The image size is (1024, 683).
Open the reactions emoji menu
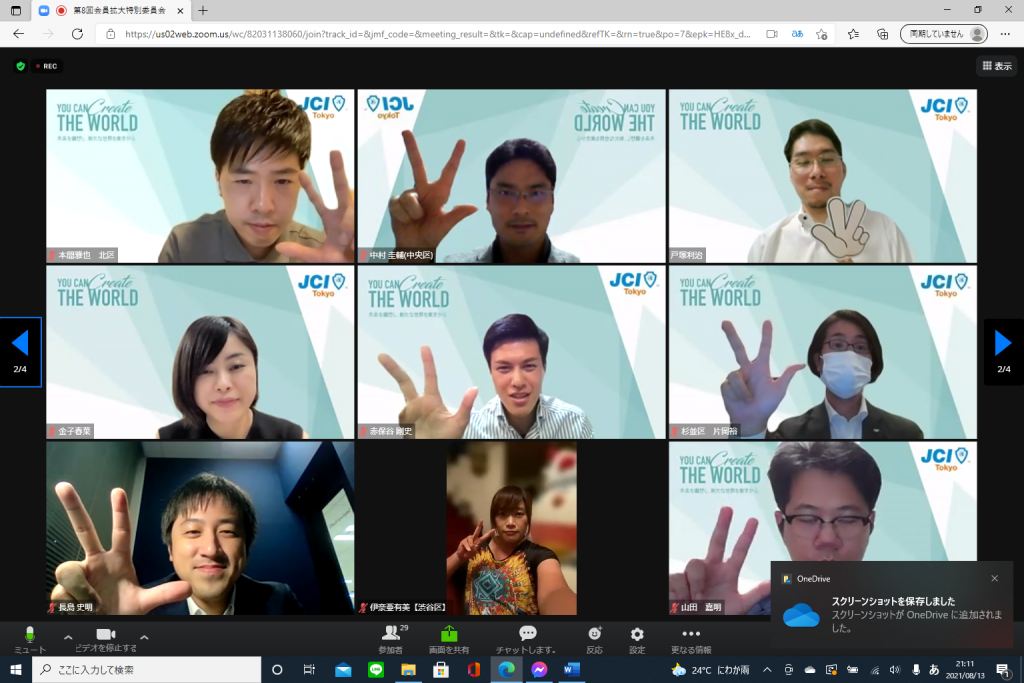point(595,634)
